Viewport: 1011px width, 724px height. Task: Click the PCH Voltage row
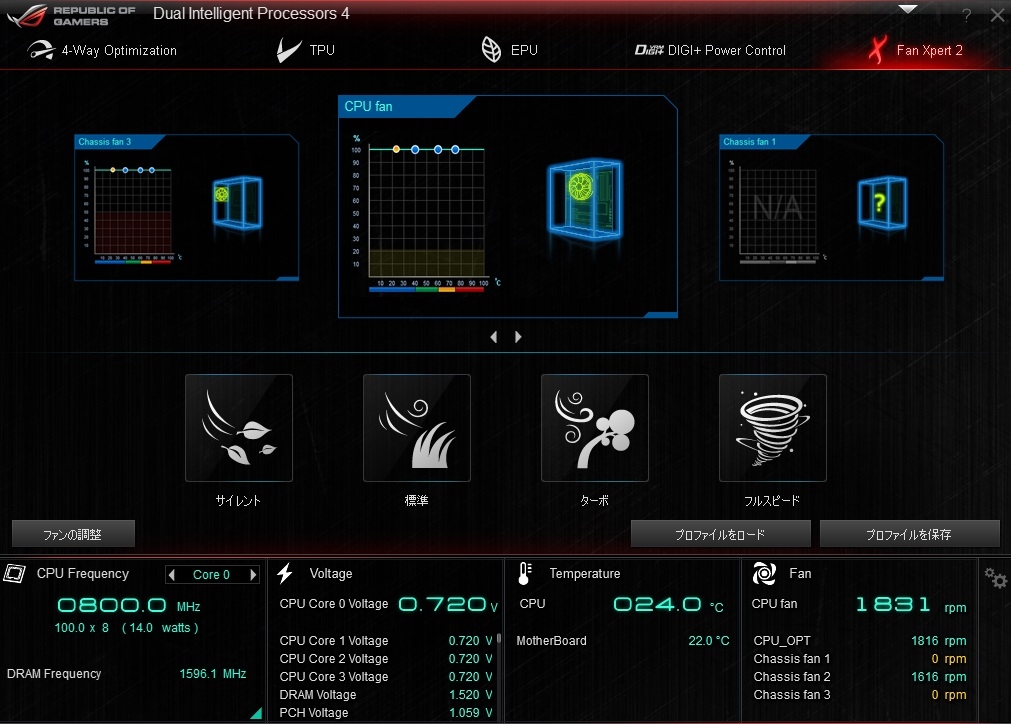pyautogui.click(x=386, y=713)
